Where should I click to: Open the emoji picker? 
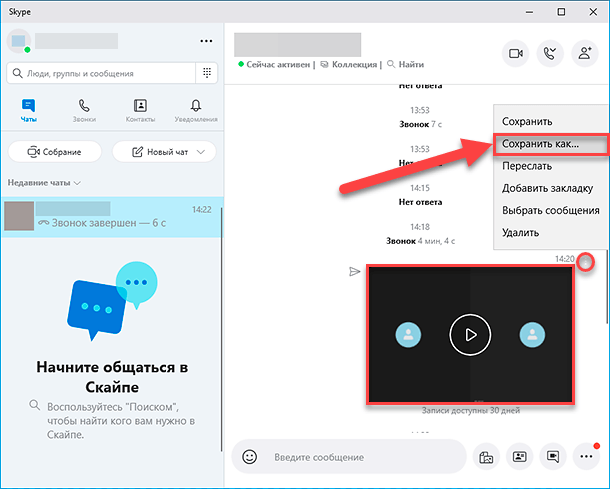point(249,457)
